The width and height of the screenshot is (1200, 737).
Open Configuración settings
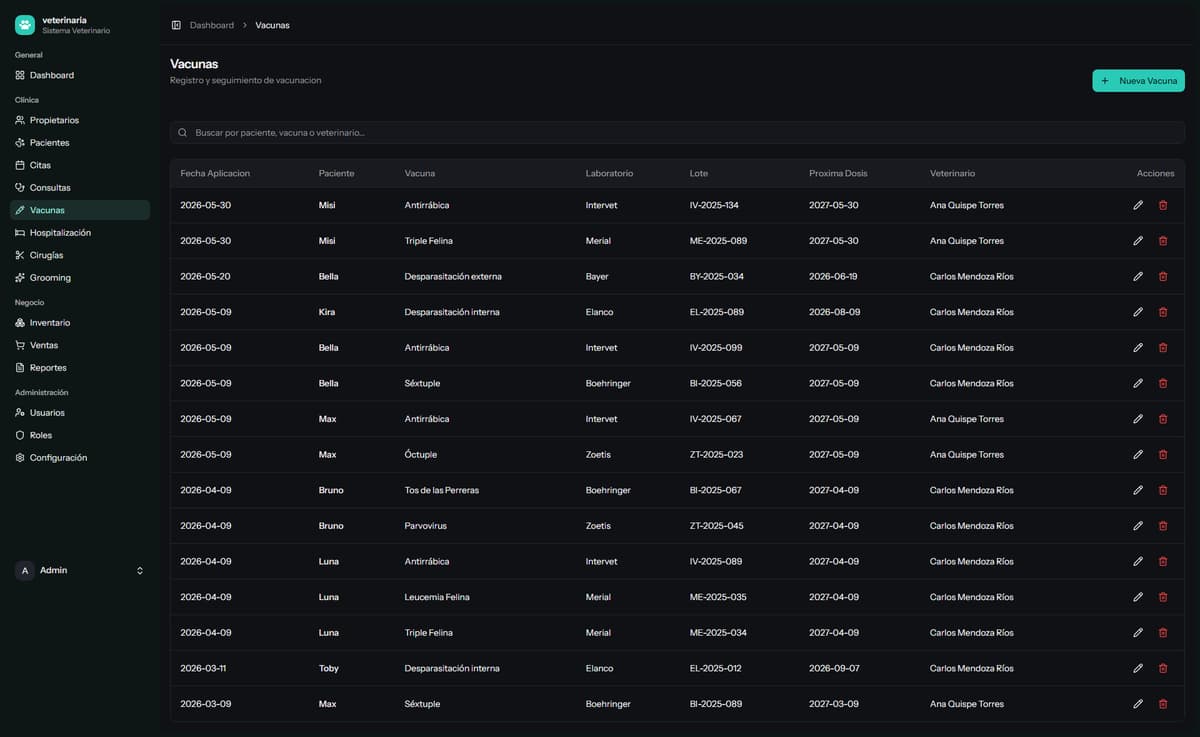pyautogui.click(x=80, y=458)
